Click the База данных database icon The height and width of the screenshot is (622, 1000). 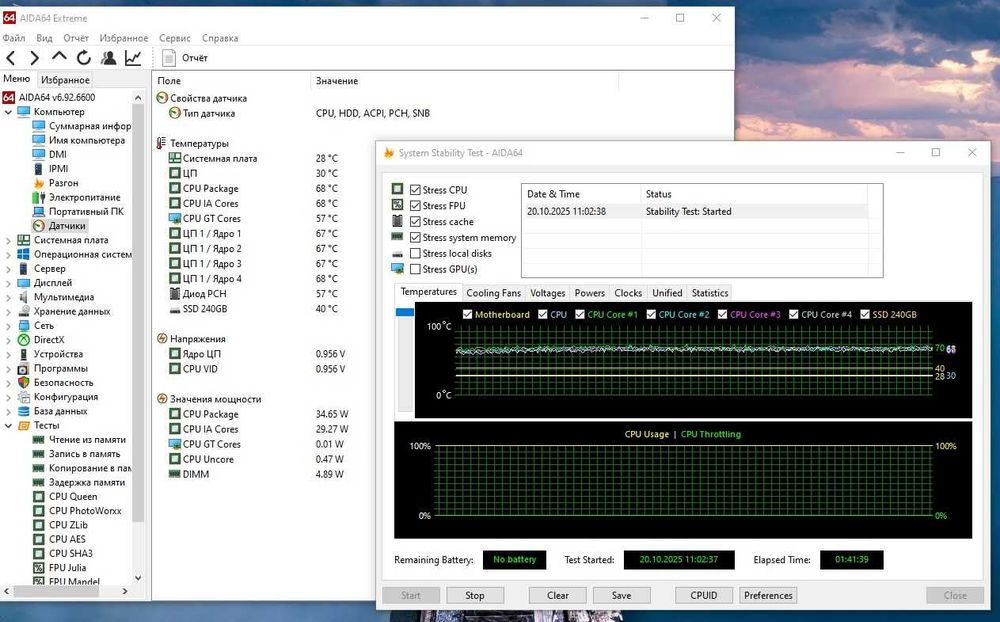click(24, 411)
